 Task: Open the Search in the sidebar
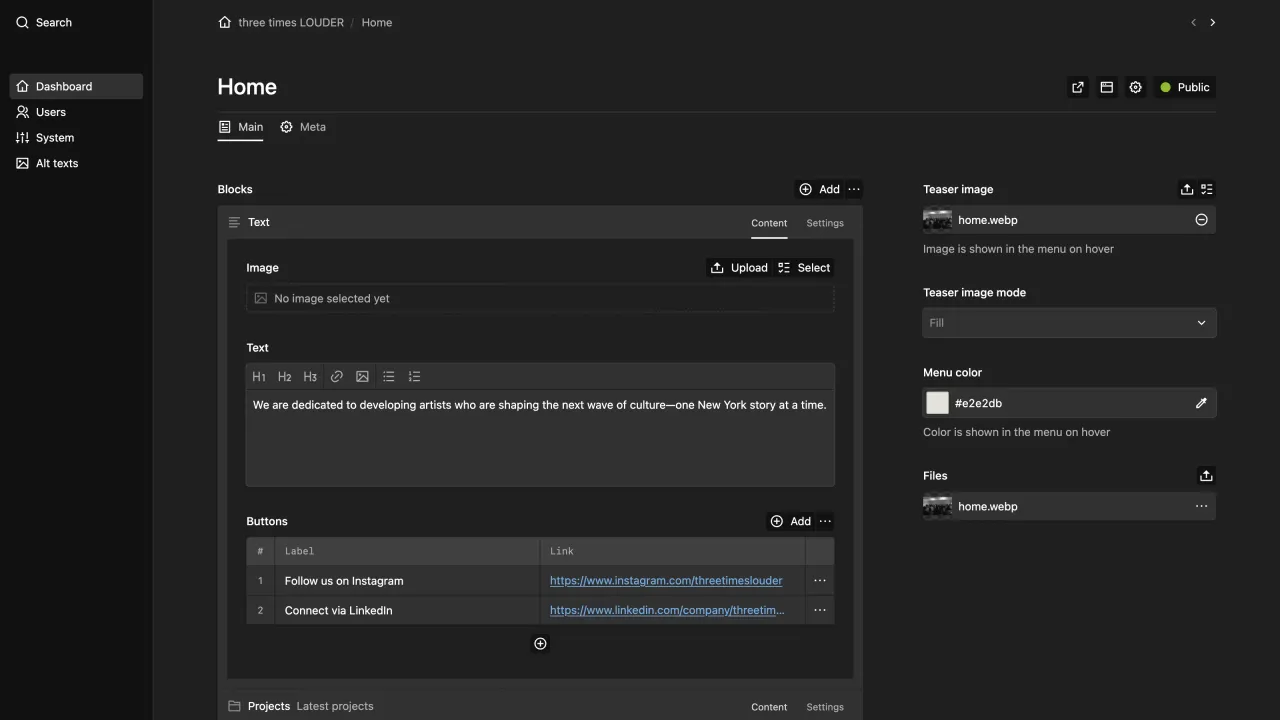pos(44,22)
